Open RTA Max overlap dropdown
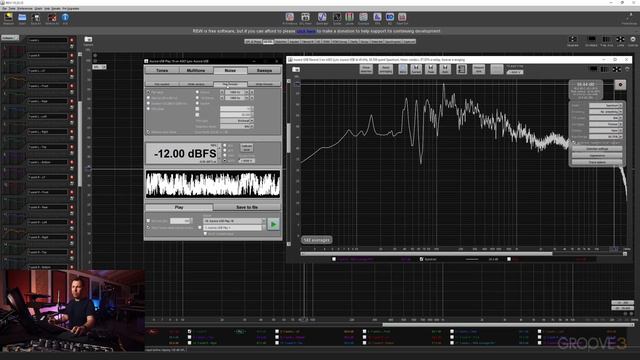Screen dimensions: 640x360 (x=606, y=136)
